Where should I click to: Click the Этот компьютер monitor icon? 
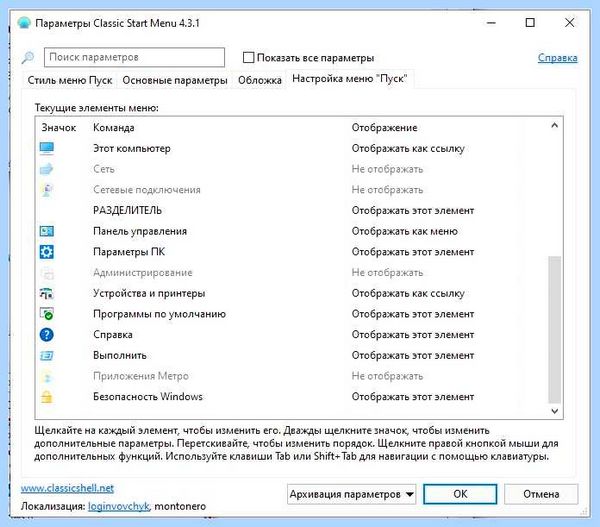click(x=47, y=148)
